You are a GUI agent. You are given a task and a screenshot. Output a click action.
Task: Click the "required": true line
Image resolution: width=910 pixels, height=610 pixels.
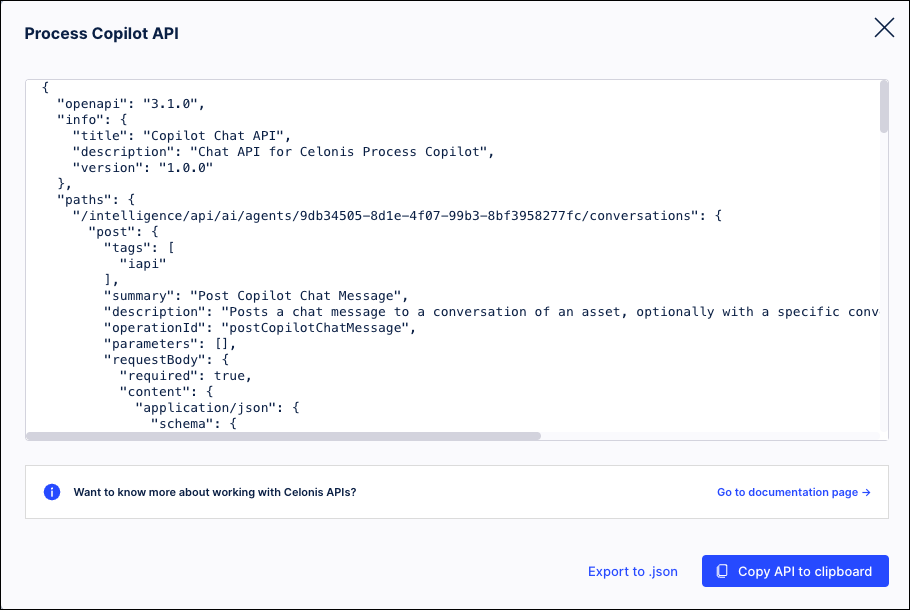point(186,376)
